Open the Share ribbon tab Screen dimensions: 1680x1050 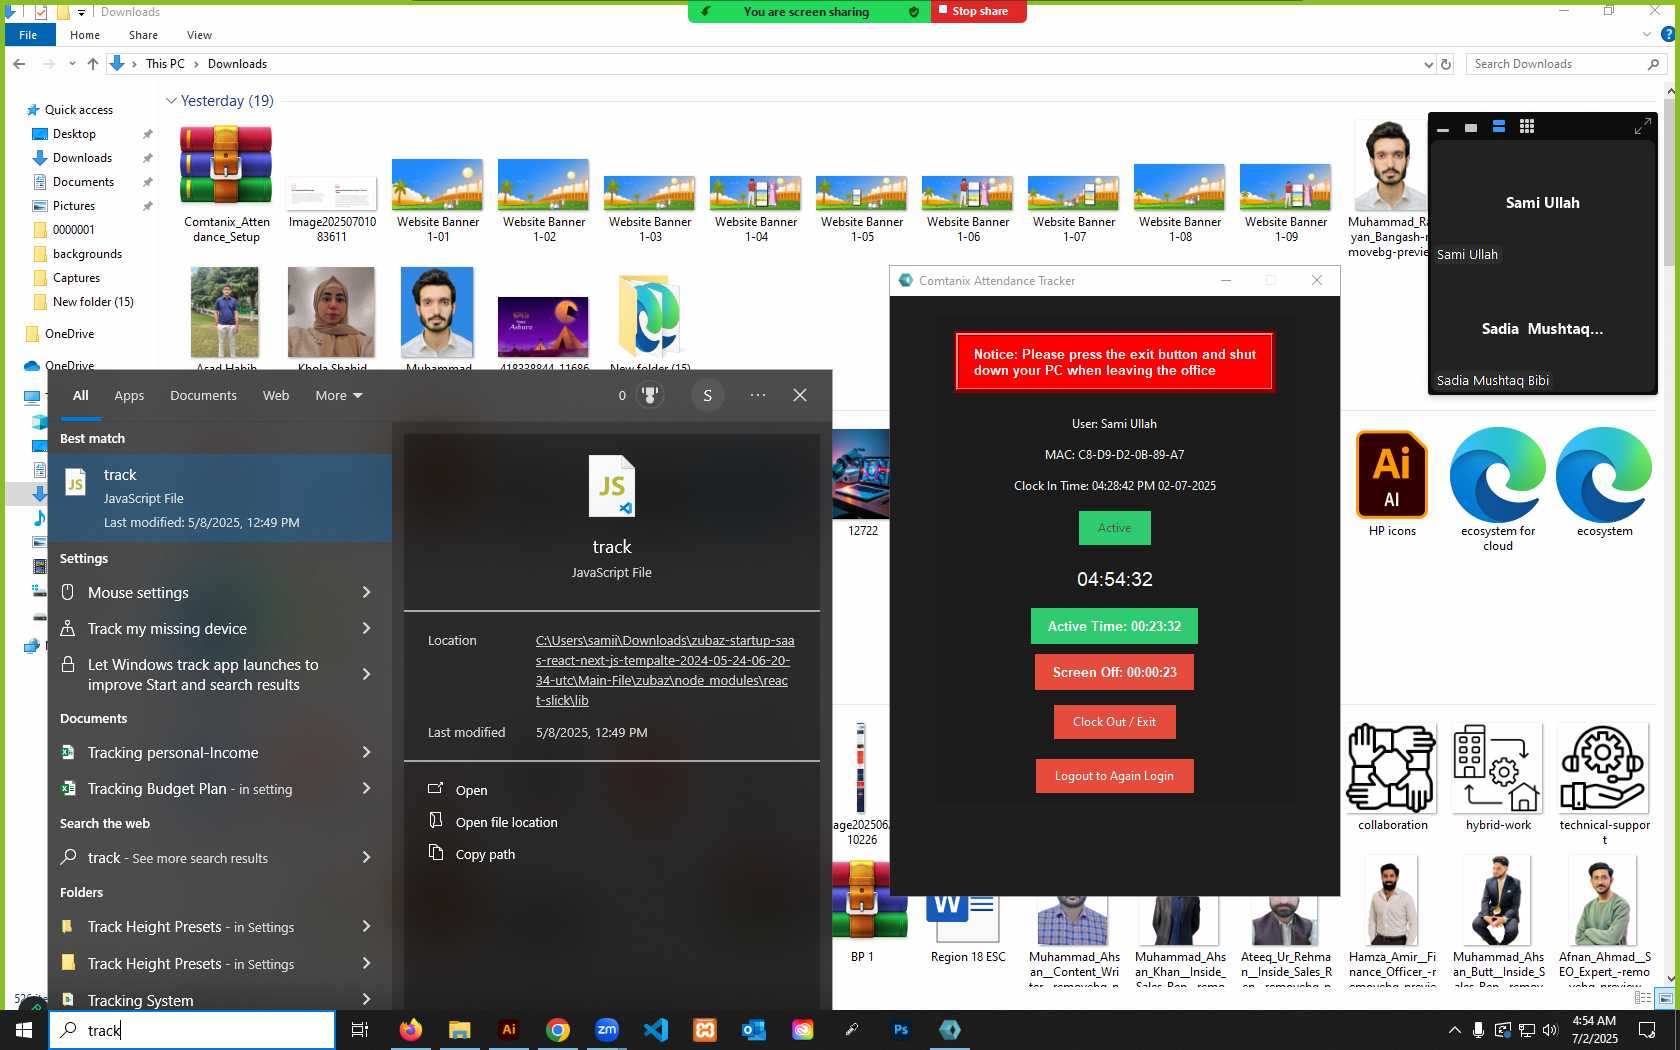[x=143, y=35]
